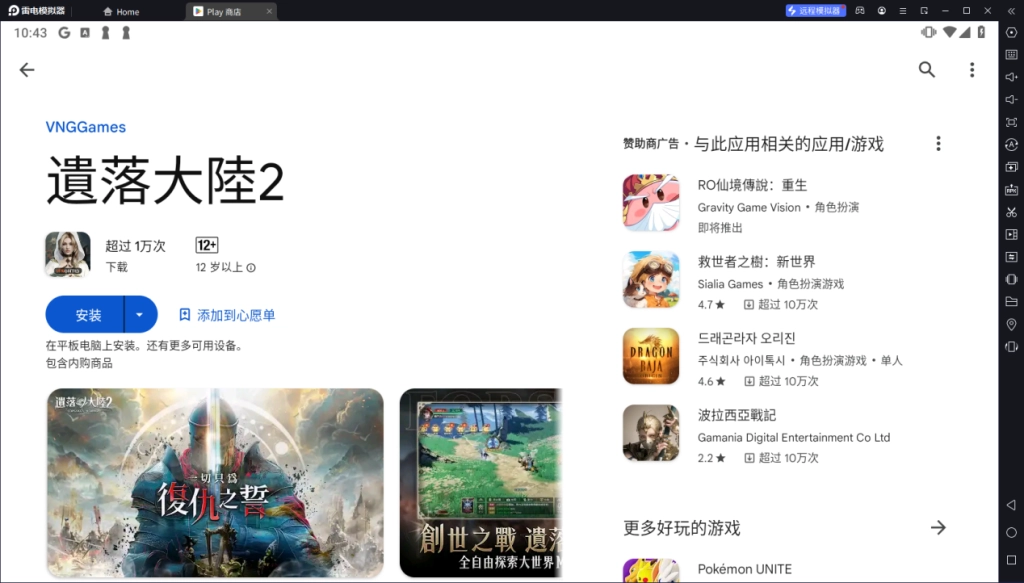Click the 包含内购商品 text
Image resolution: width=1024 pixels, height=583 pixels.
tap(79, 363)
